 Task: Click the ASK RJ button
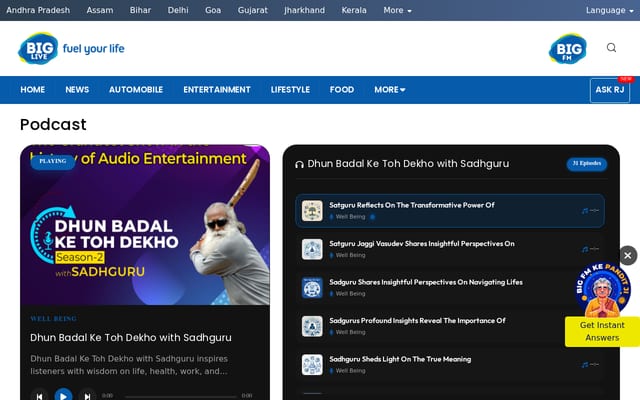pyautogui.click(x=610, y=90)
